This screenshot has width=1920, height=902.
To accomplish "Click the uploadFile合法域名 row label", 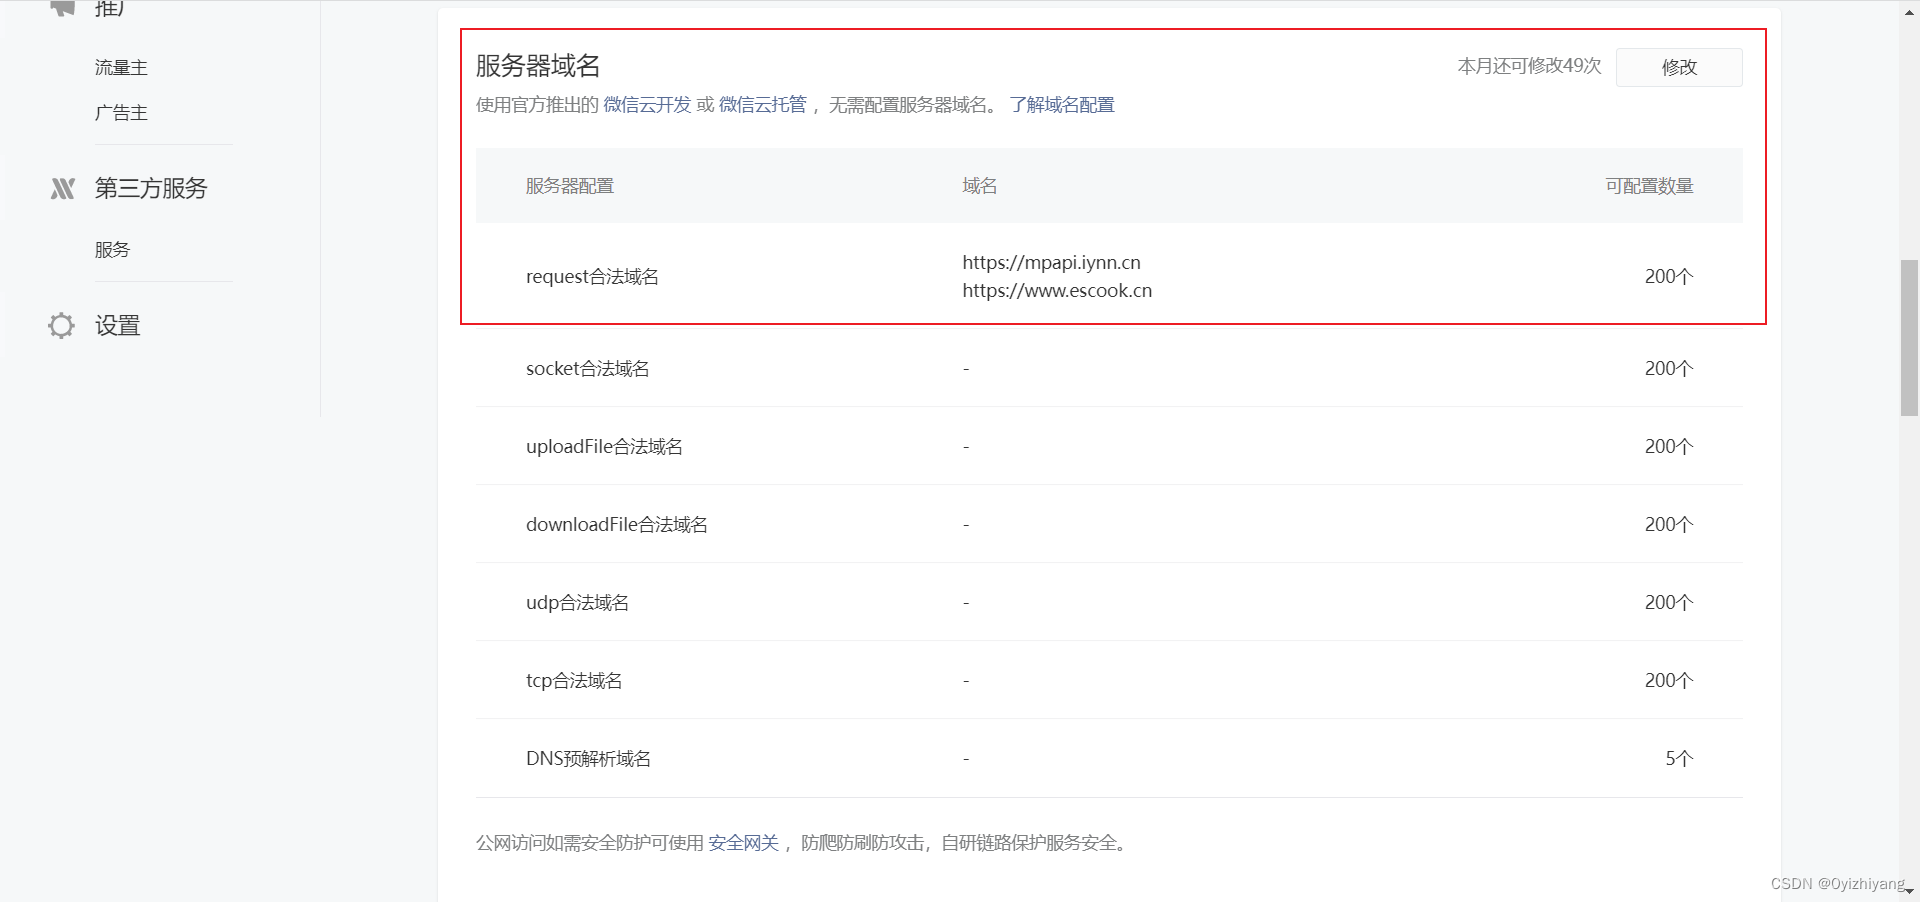I will tap(604, 447).
